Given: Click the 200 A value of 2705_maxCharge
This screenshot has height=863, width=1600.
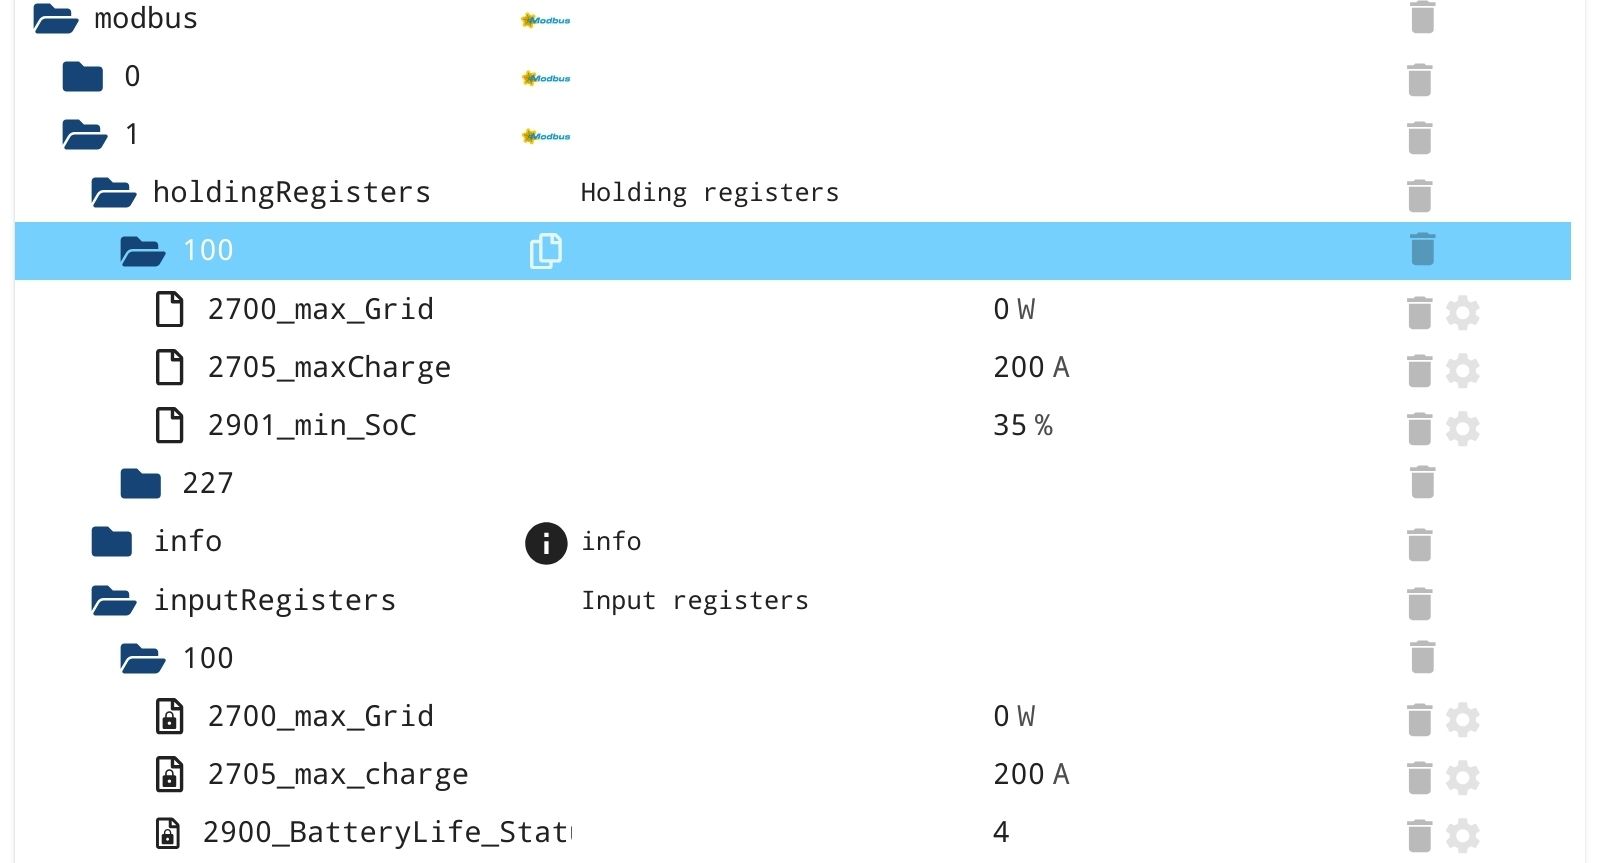Looking at the screenshot, I should coord(1031,368).
